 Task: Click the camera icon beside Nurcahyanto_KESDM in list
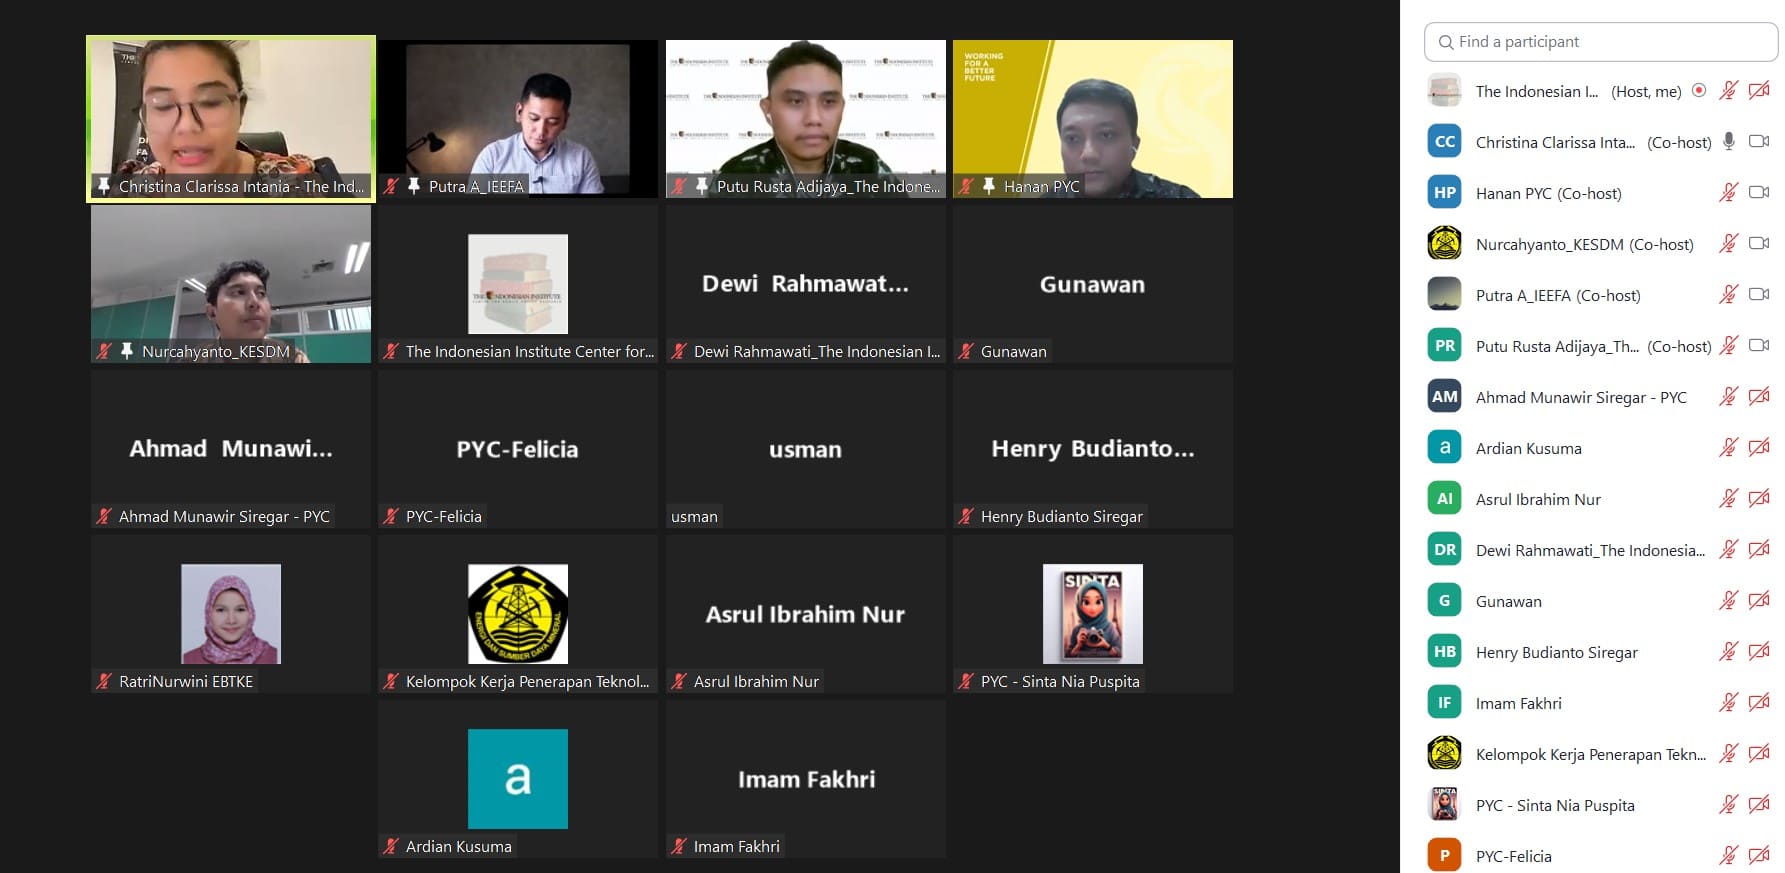(1759, 244)
